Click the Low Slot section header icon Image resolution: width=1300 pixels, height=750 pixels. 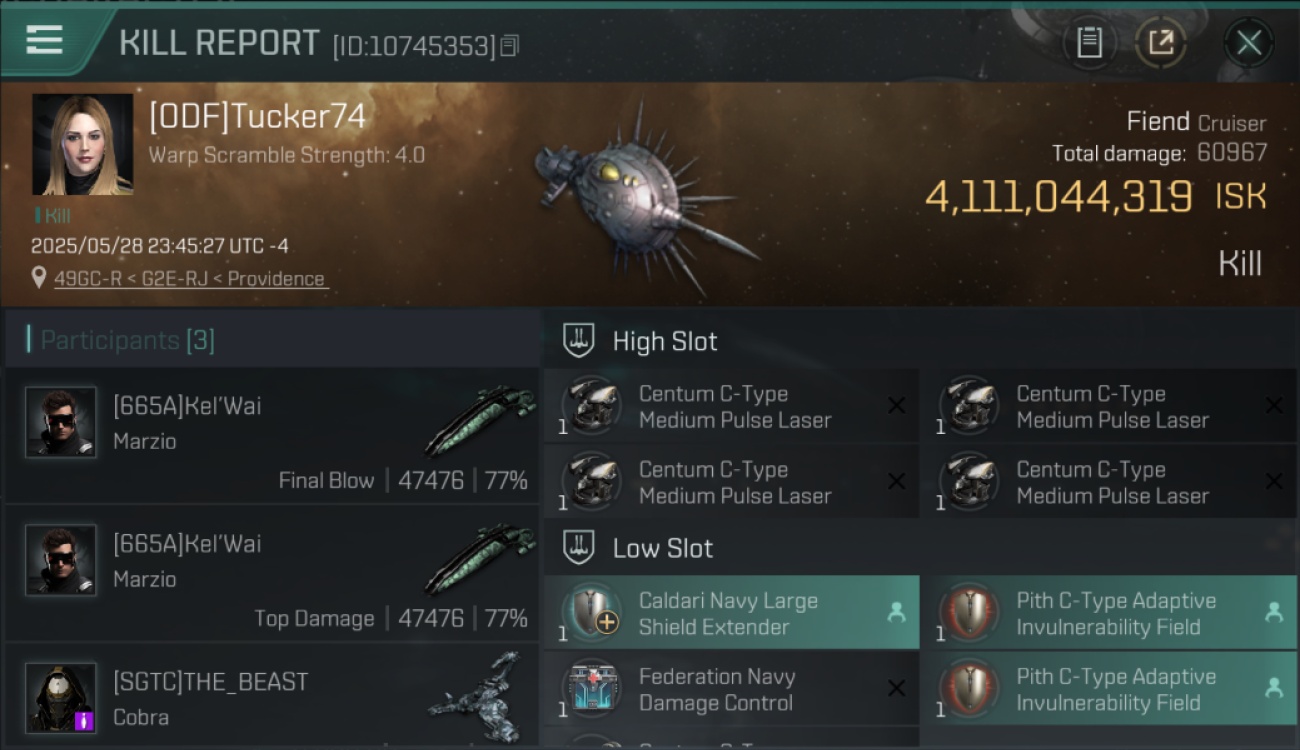[579, 548]
